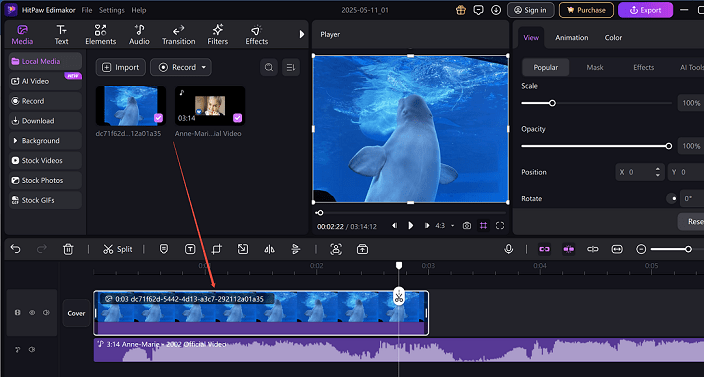Open the Record dropdown

point(180,67)
